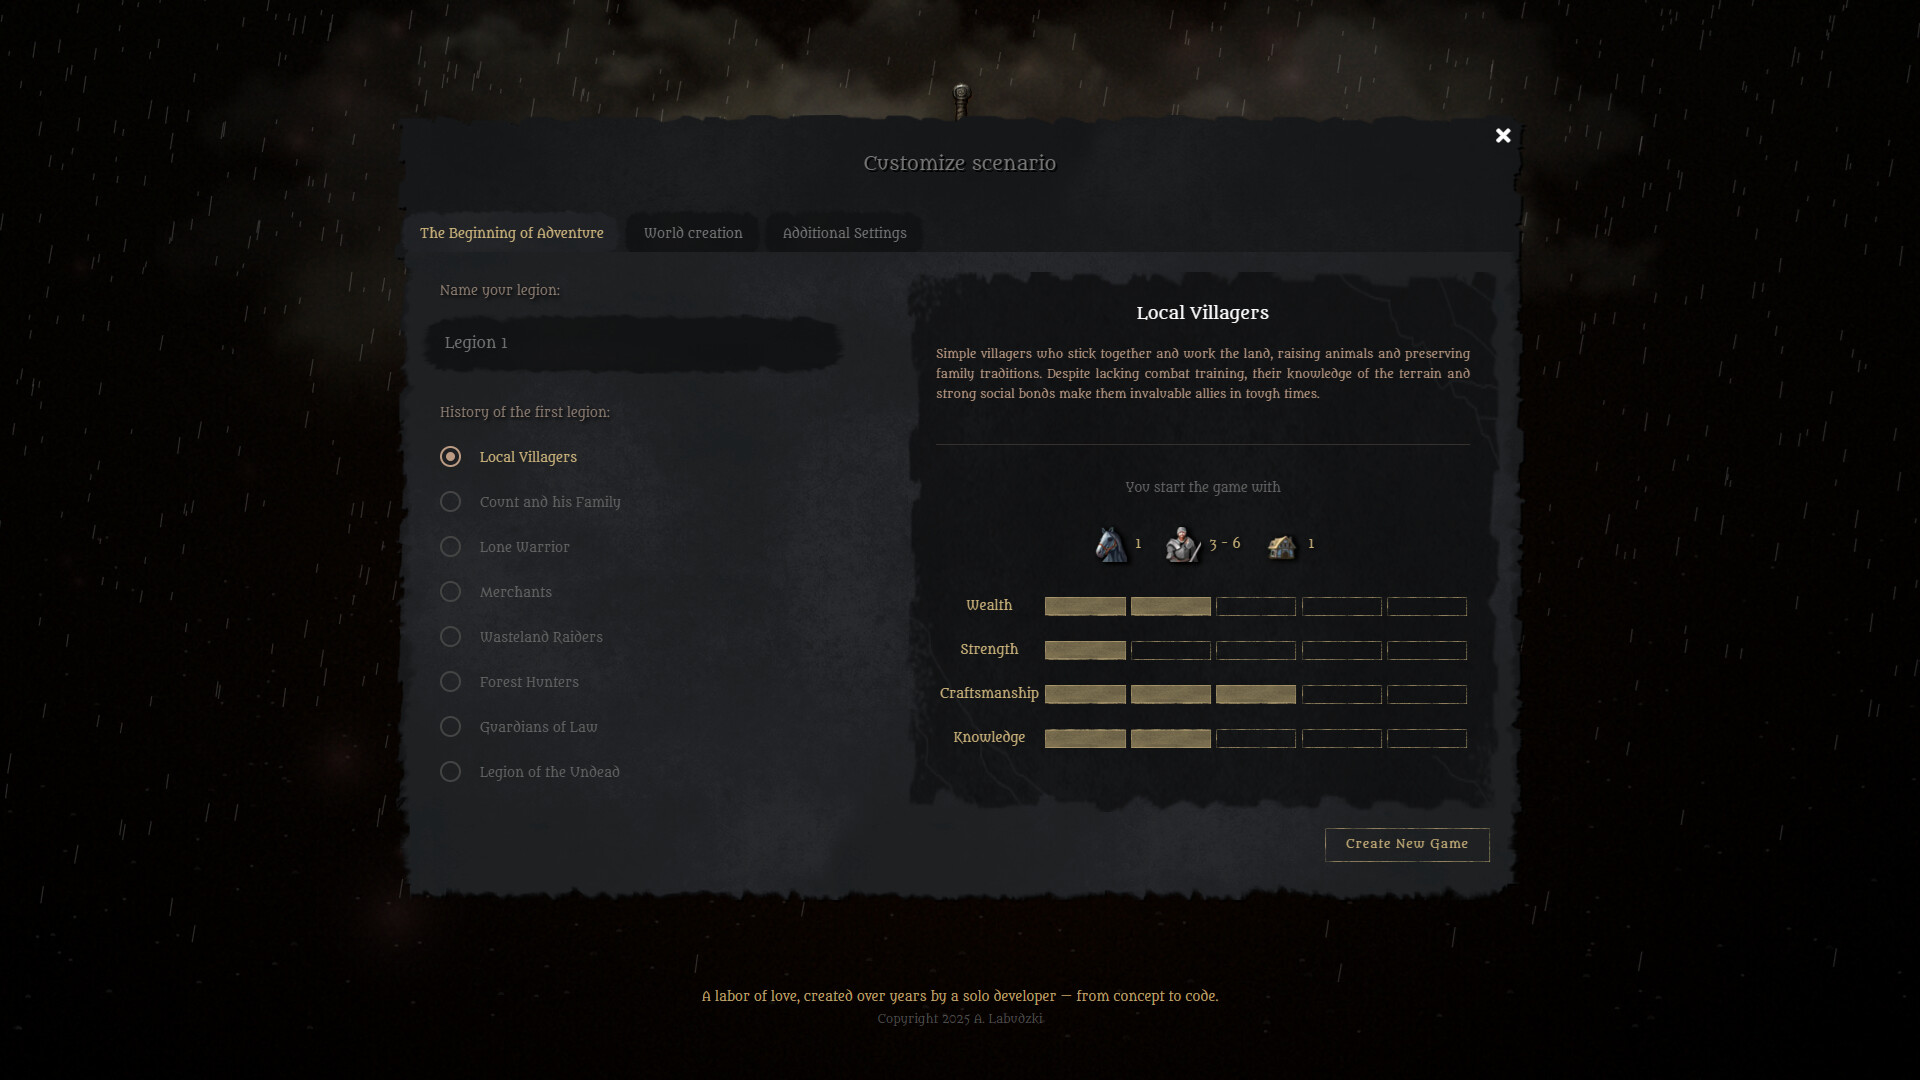Viewport: 1920px width, 1080px height.
Task: Choose Legion of the Undead
Action: (451, 772)
